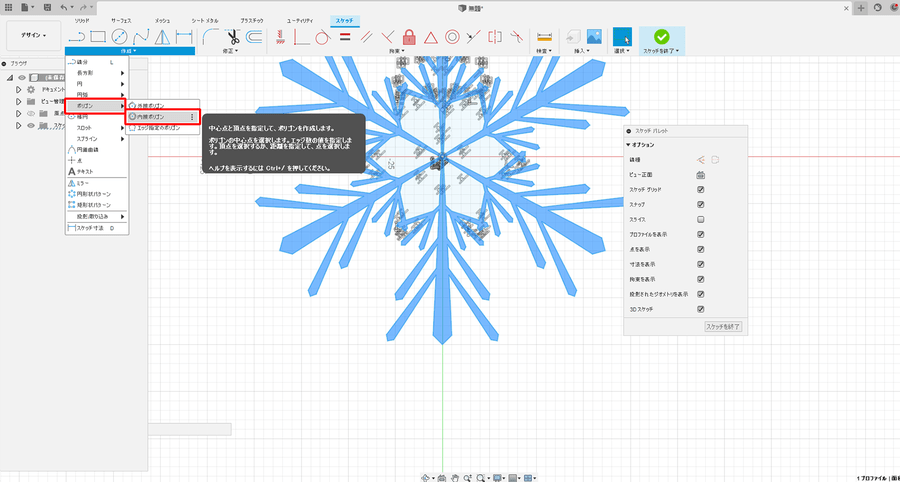900x482 pixels.
Task: Click the Insert Image icon
Action: tap(594, 37)
